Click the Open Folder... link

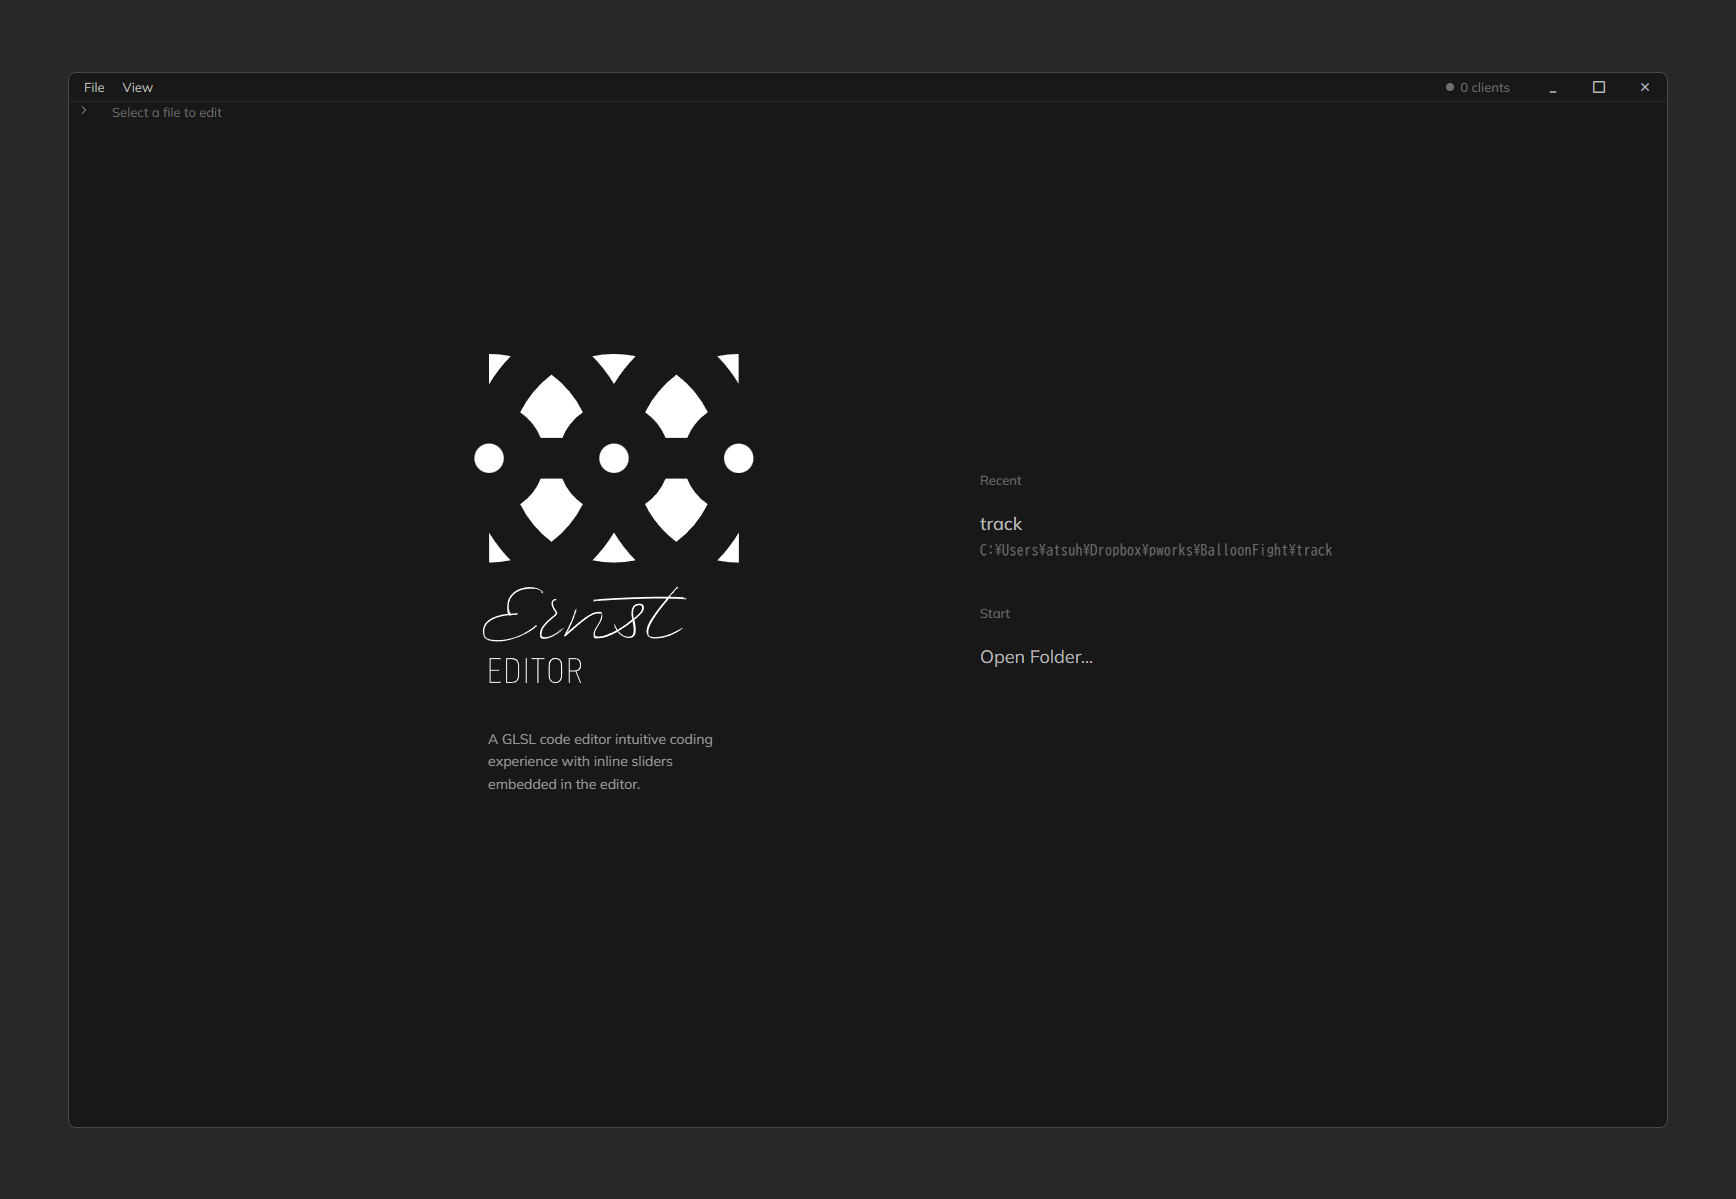click(x=1036, y=657)
